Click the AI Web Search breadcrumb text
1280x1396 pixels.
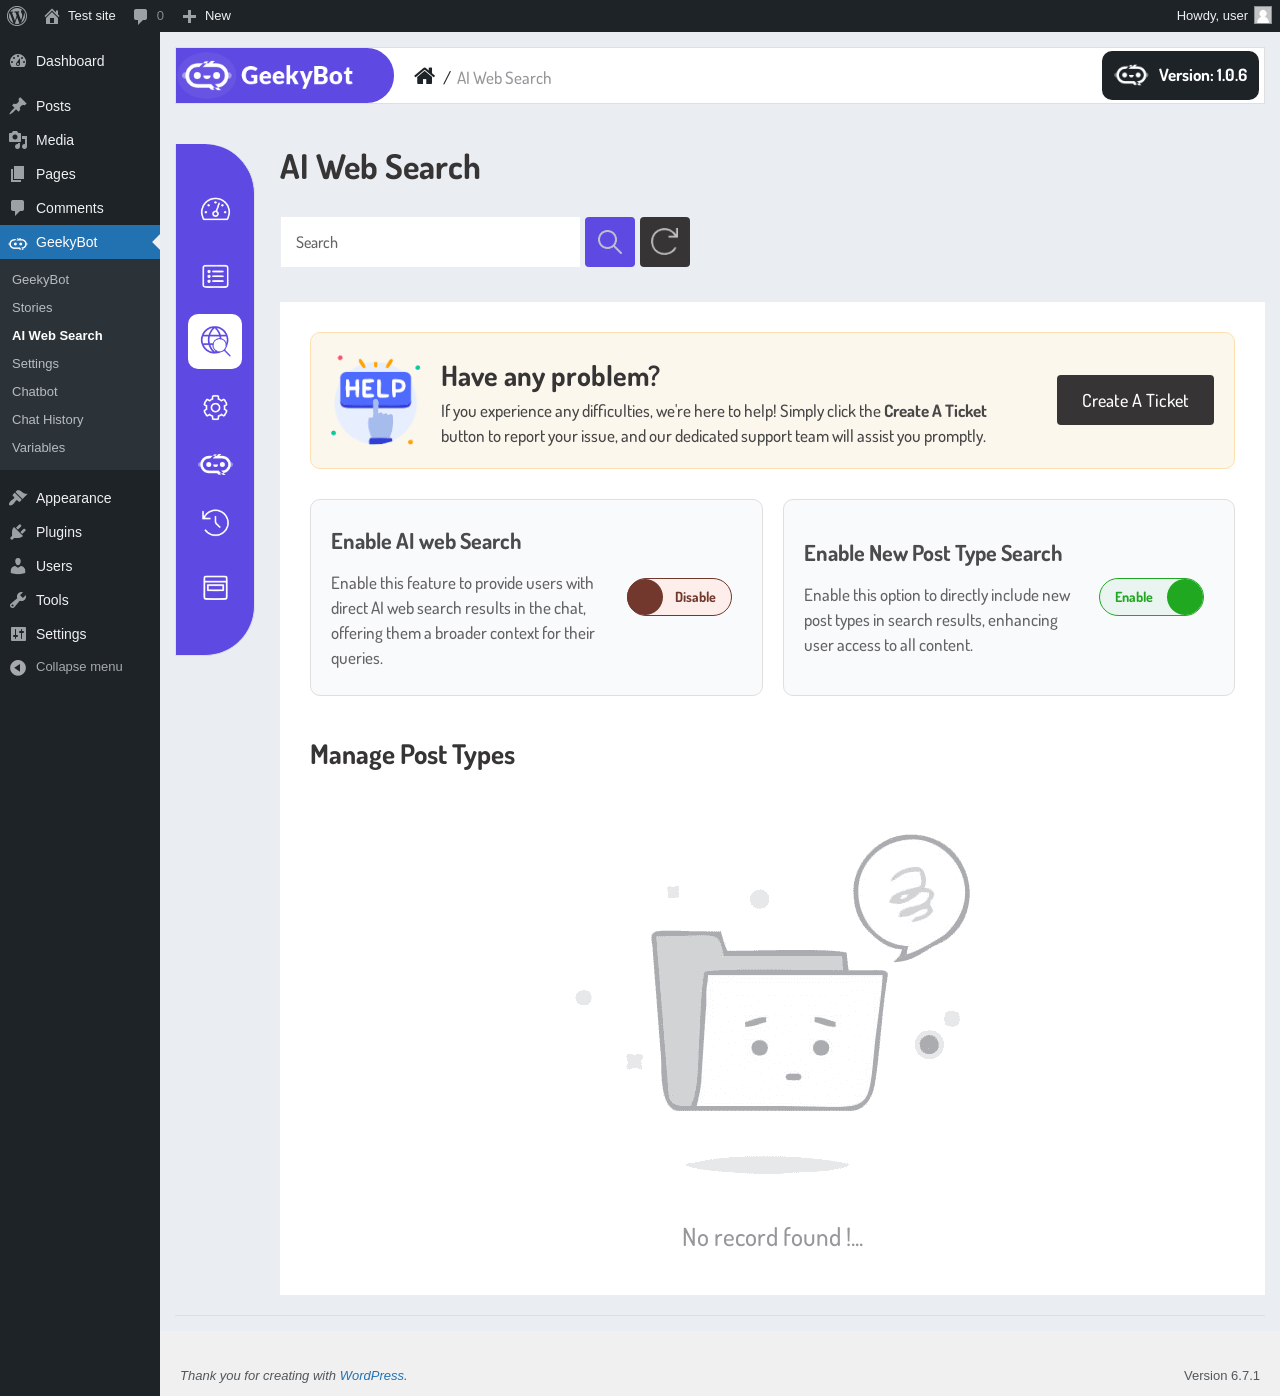point(504,78)
